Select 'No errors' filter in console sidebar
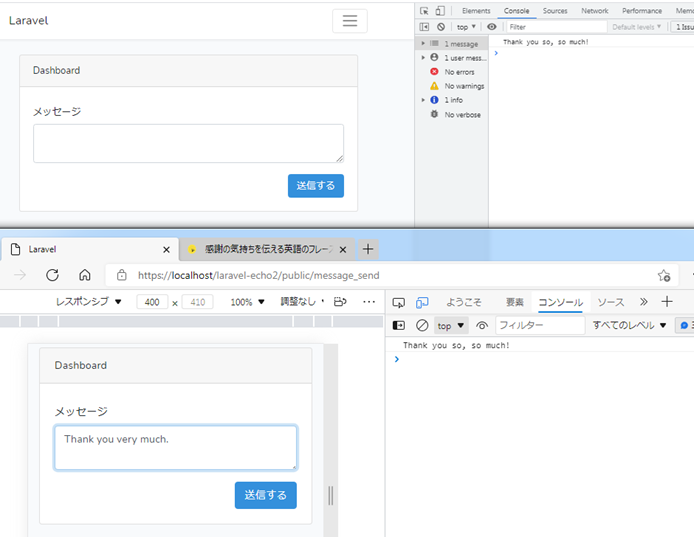 coord(452,72)
